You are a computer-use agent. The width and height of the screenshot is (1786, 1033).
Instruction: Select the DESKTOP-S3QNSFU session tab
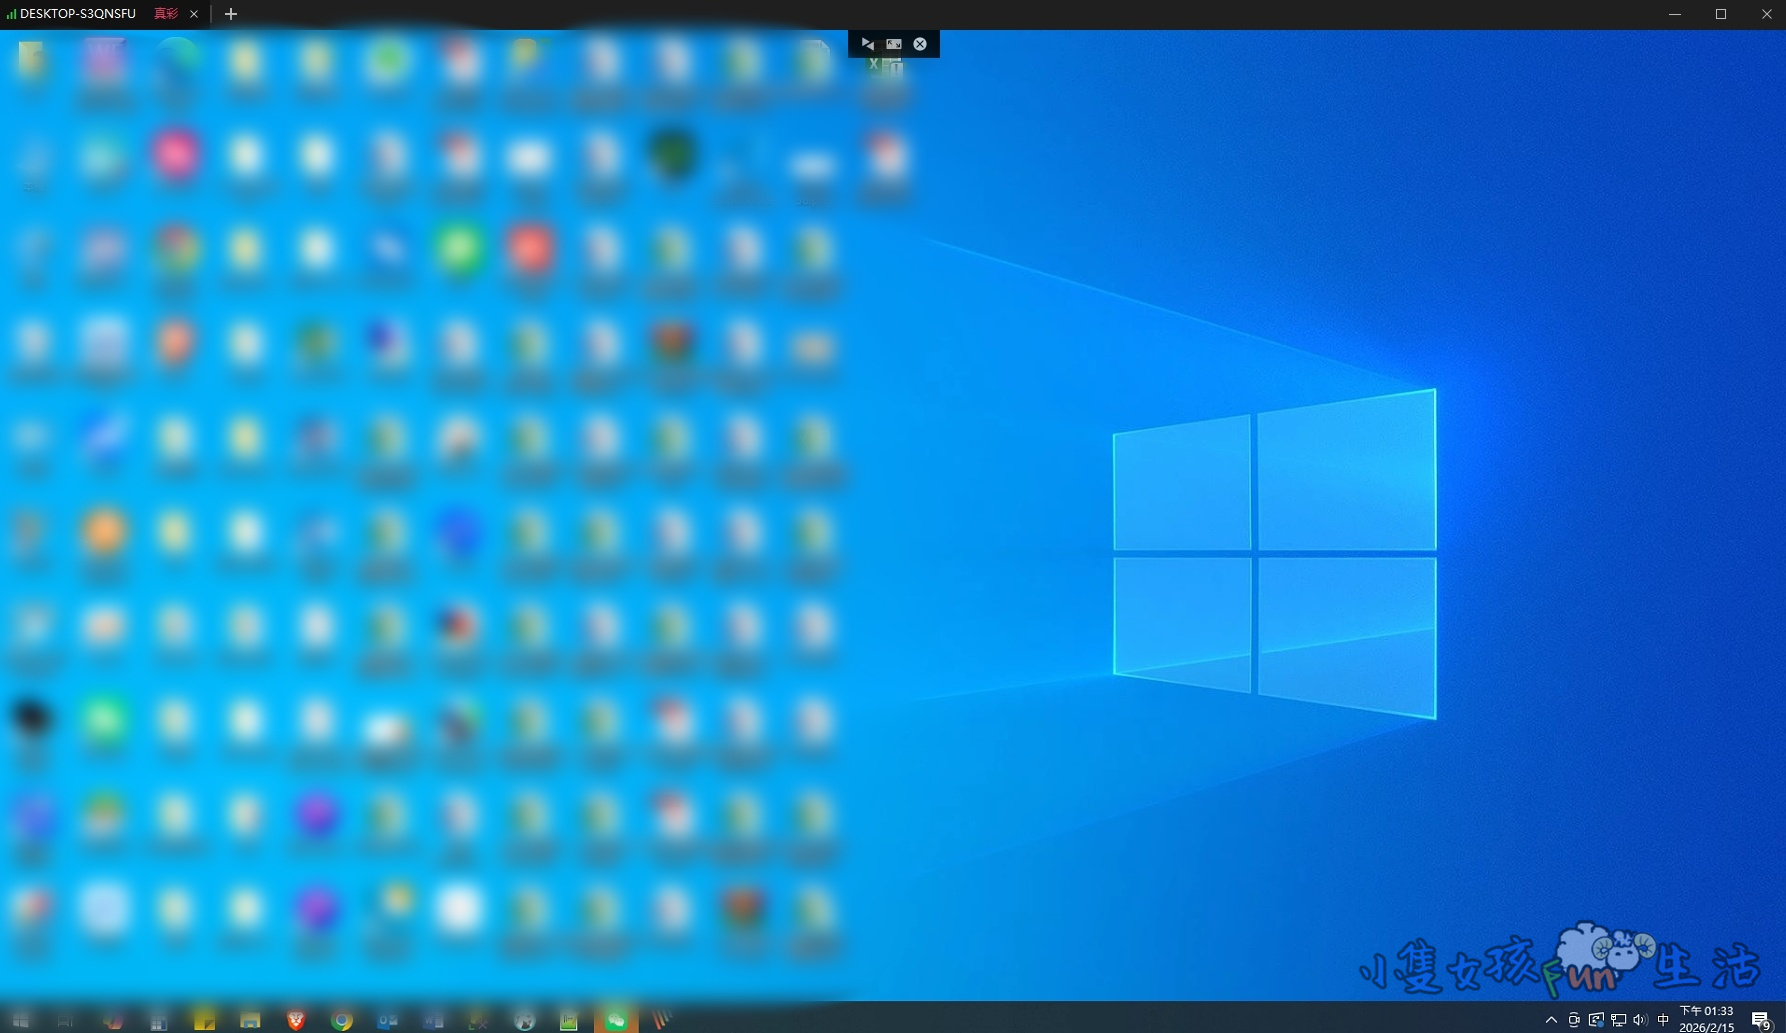pyautogui.click(x=77, y=14)
